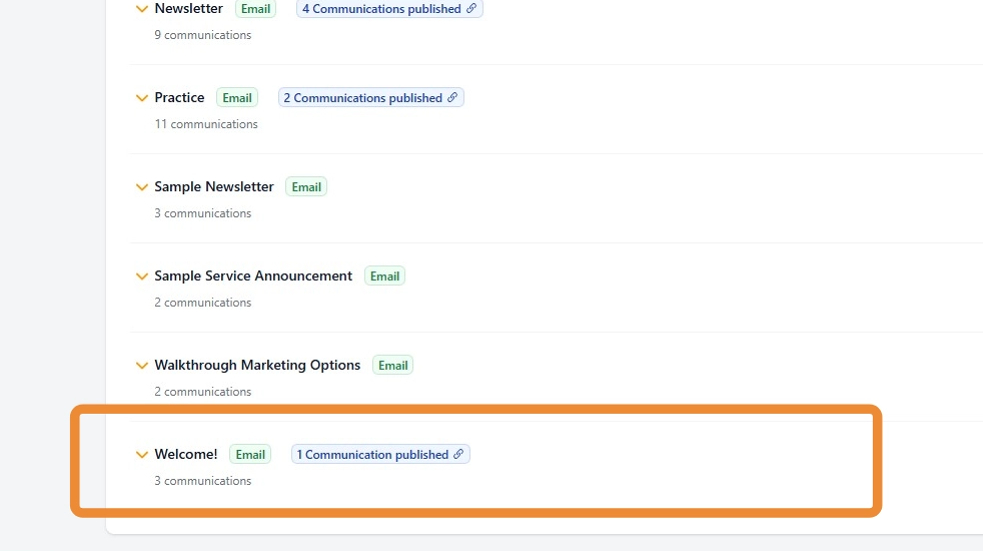983x551 pixels.
Task: Click the Email tag beside Sample Newsletter
Action: click(306, 187)
